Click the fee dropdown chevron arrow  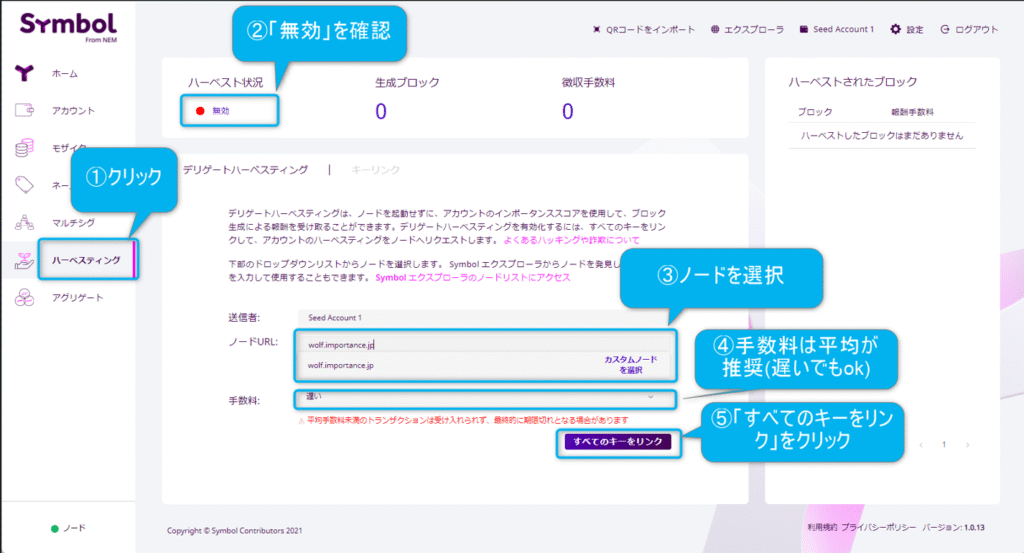point(650,397)
